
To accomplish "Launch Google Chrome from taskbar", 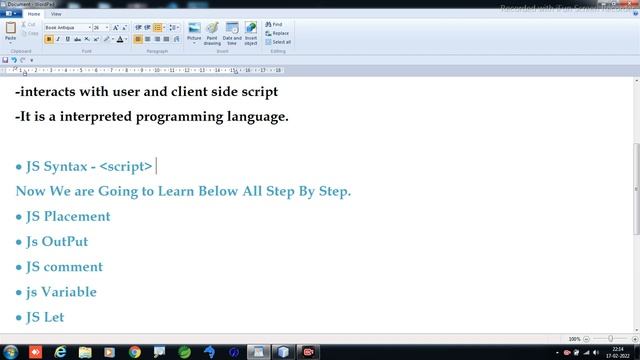I will pos(134,352).
